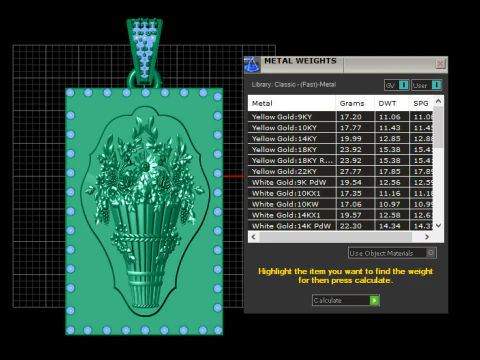Select the White Gold:10KW row
This screenshot has width=480, height=360.
click(341, 204)
